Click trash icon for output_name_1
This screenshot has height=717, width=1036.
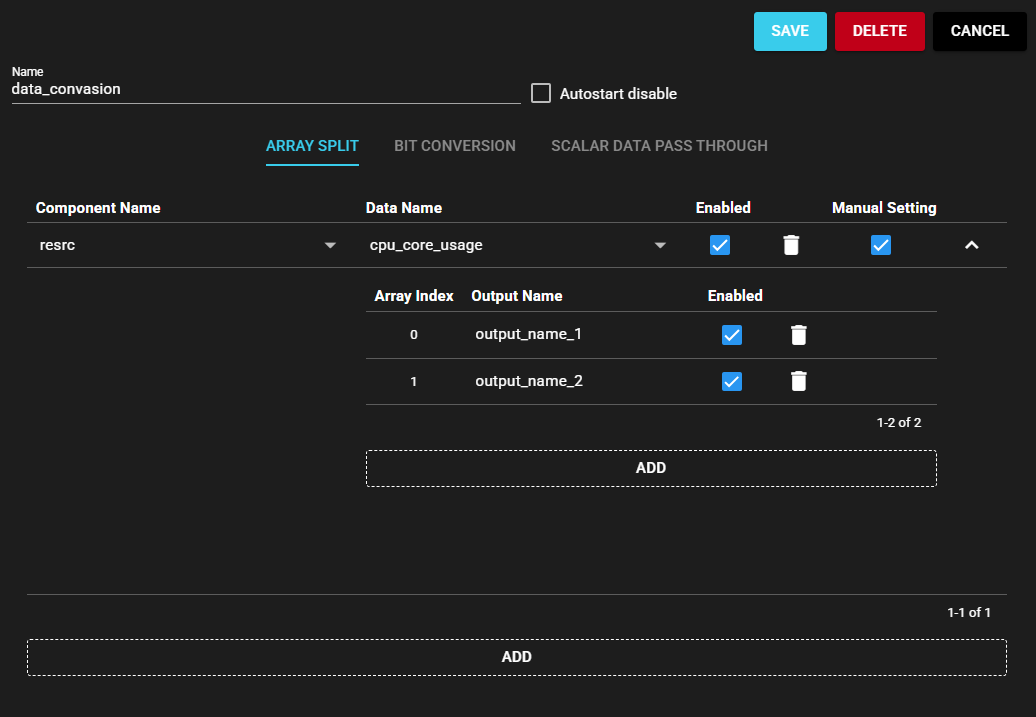click(x=798, y=335)
